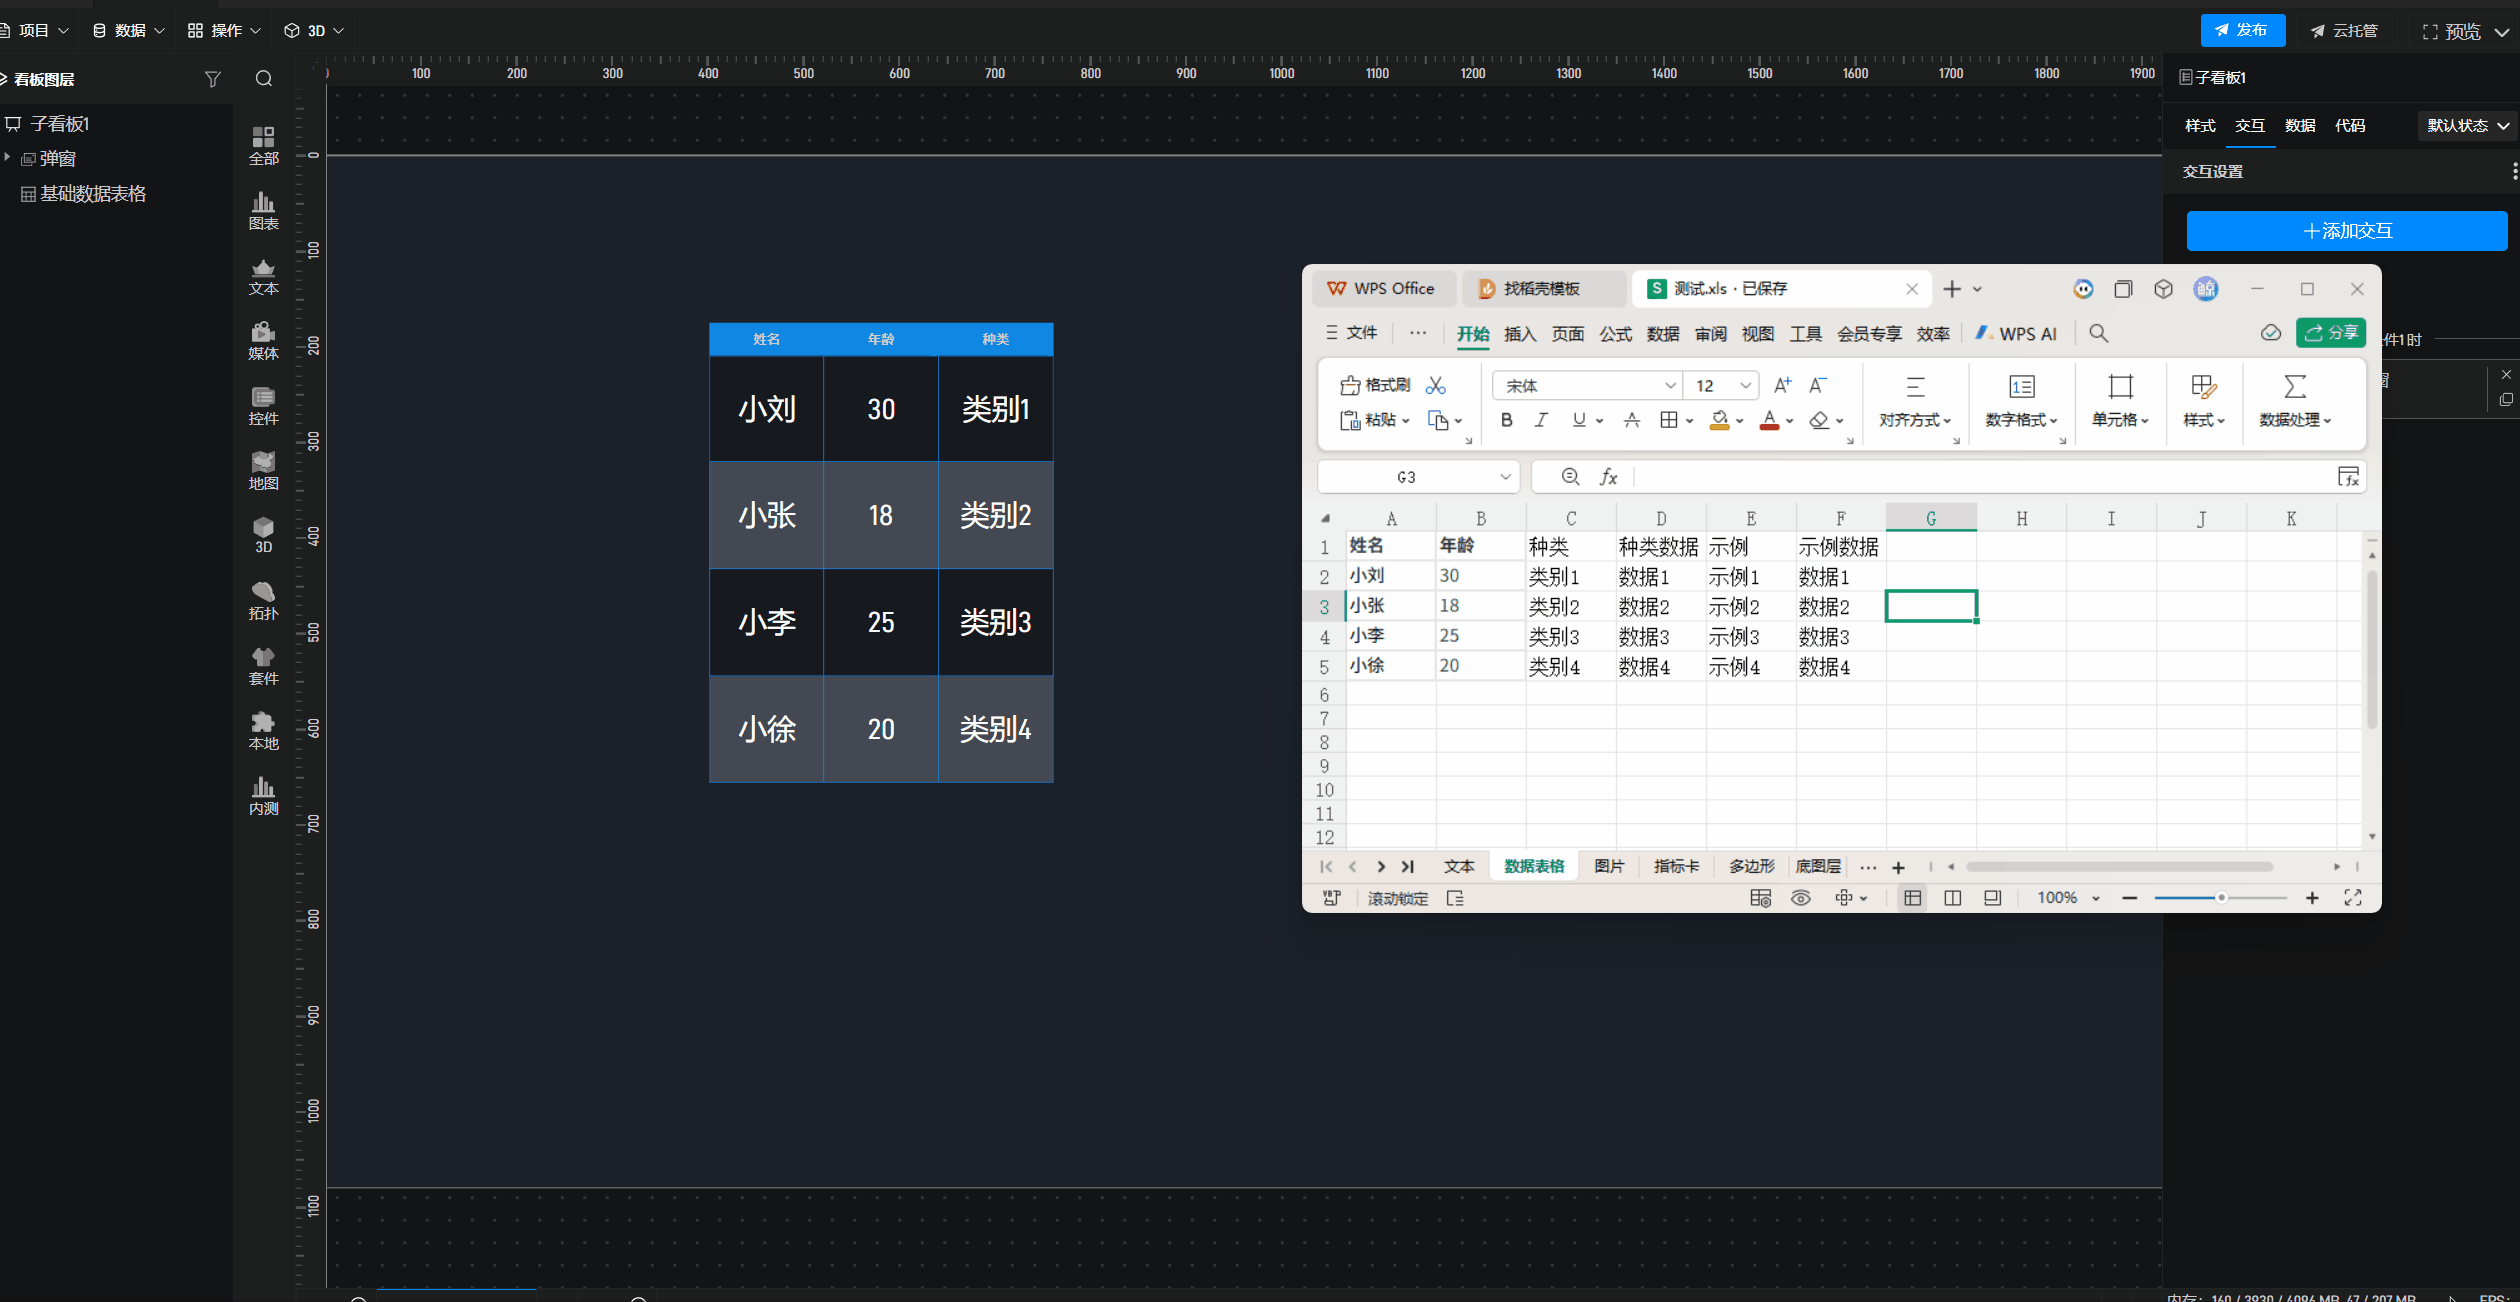
Task: Open the 图表 chart component category
Action: click(263, 210)
